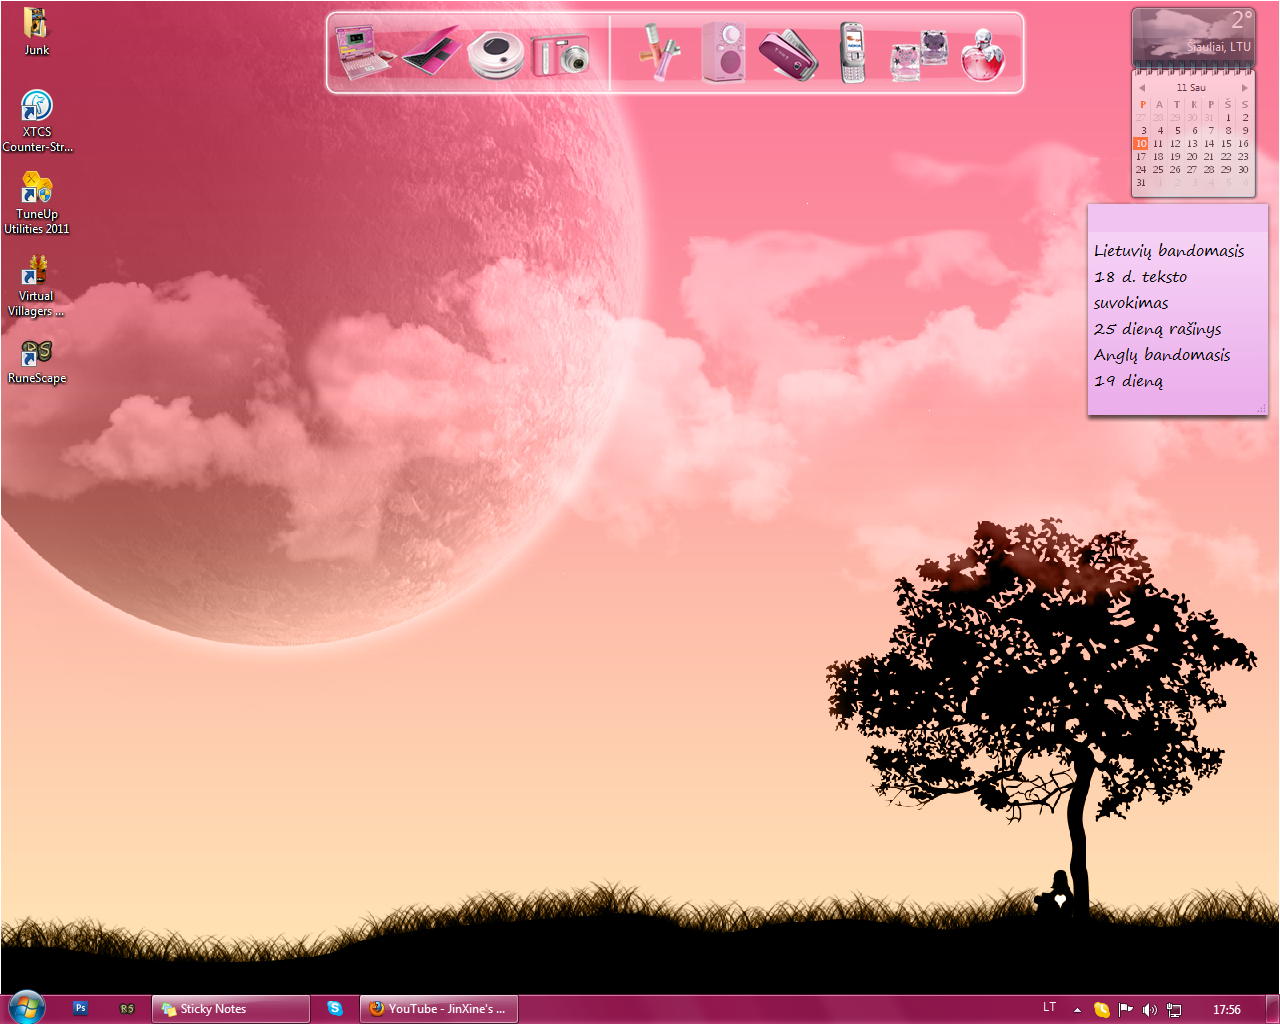
Task: Click the lip gloss tubes dock icon
Action: [658, 53]
